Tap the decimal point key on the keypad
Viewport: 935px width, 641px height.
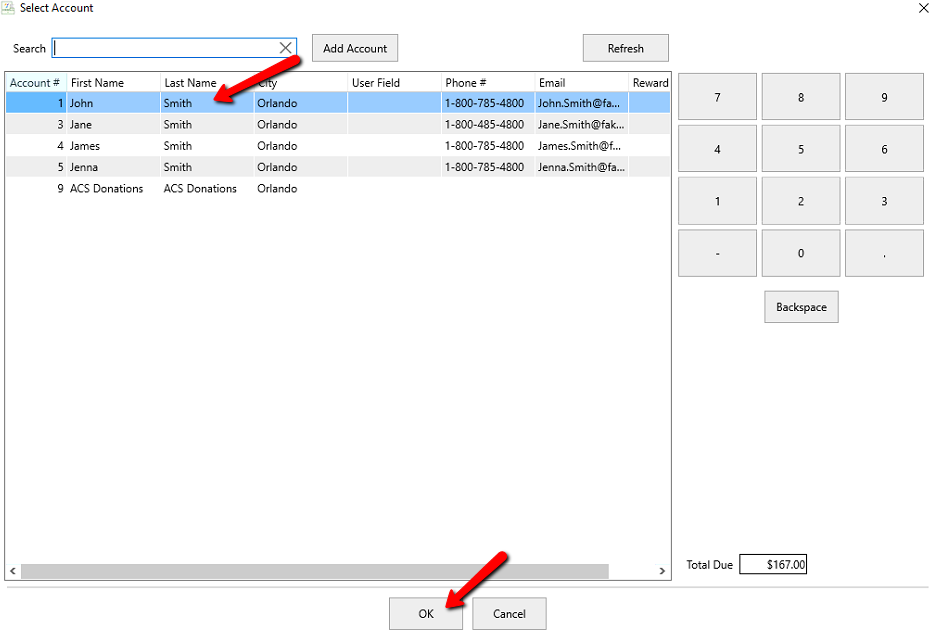coord(884,253)
